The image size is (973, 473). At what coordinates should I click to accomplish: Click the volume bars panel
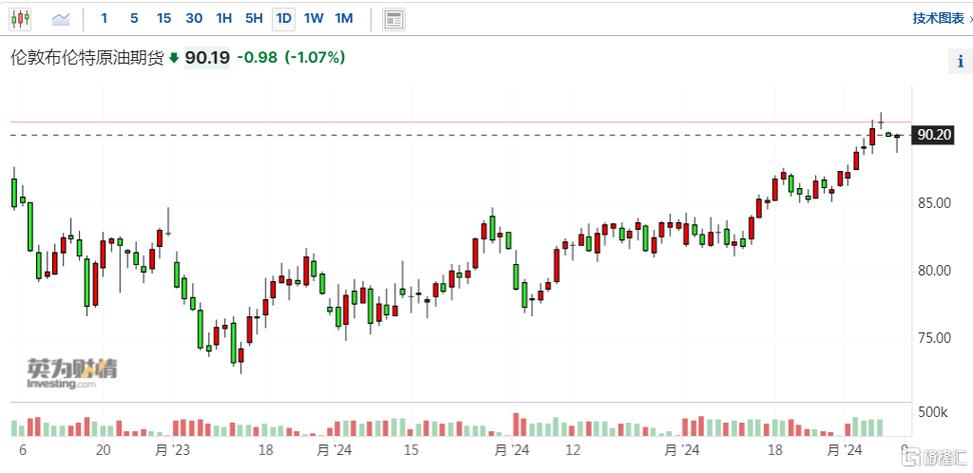pos(450,425)
